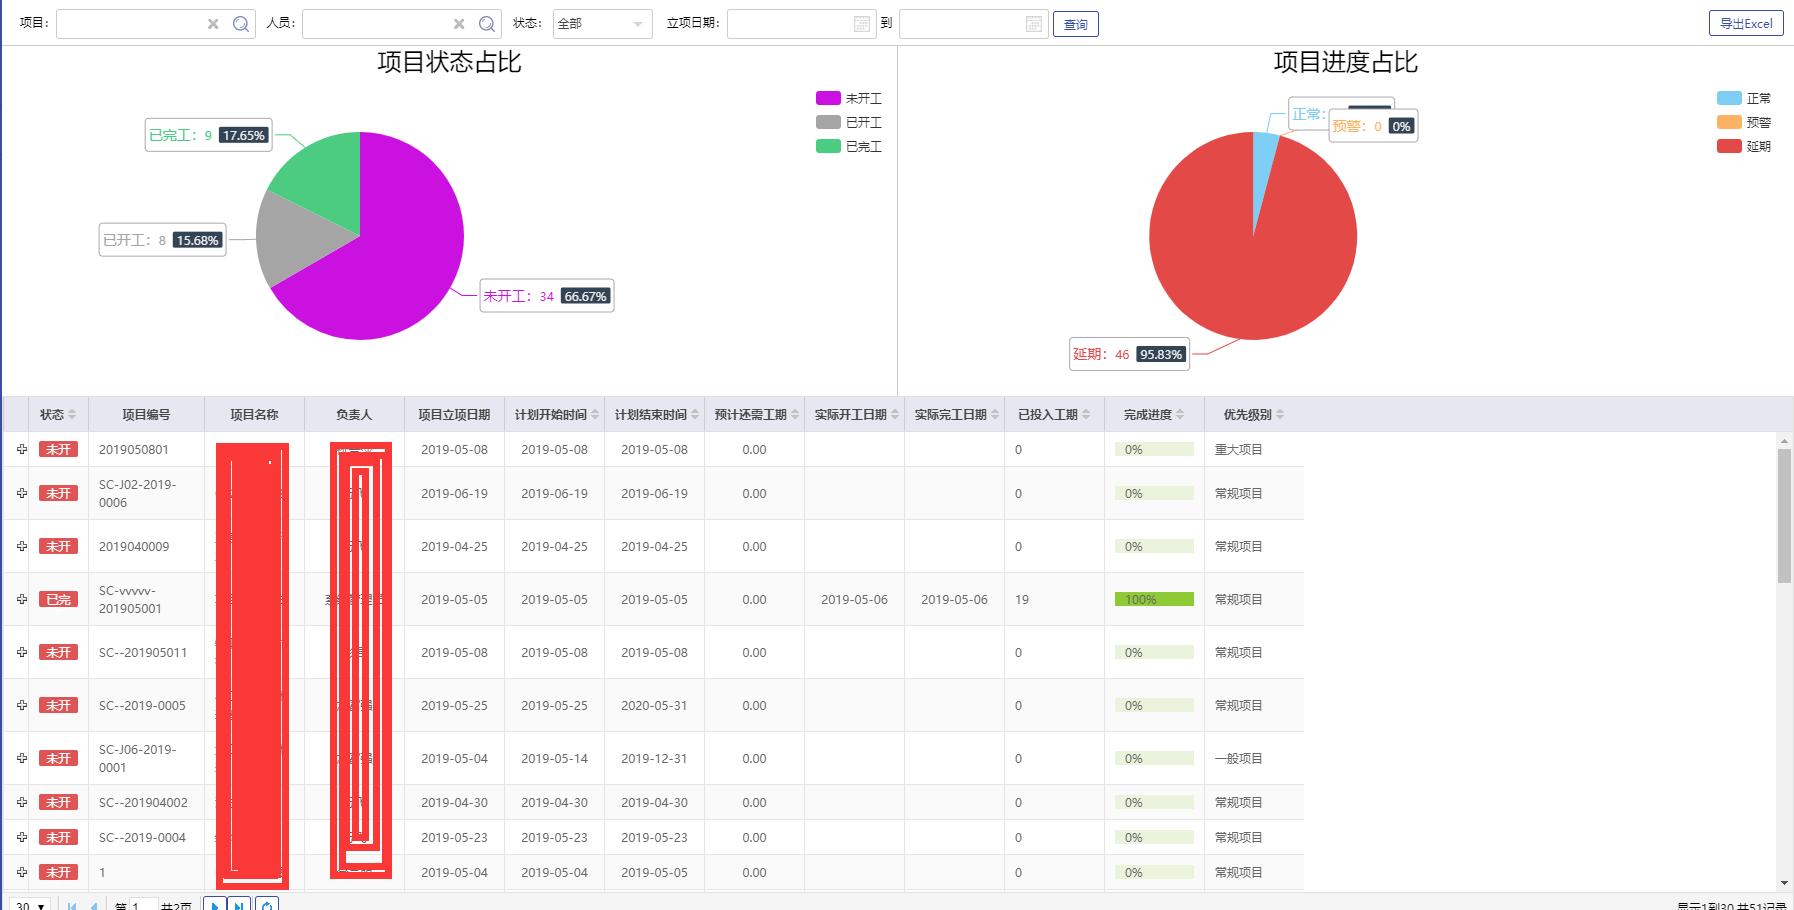Click the table's vertical scrollbar thumb

(1784, 515)
